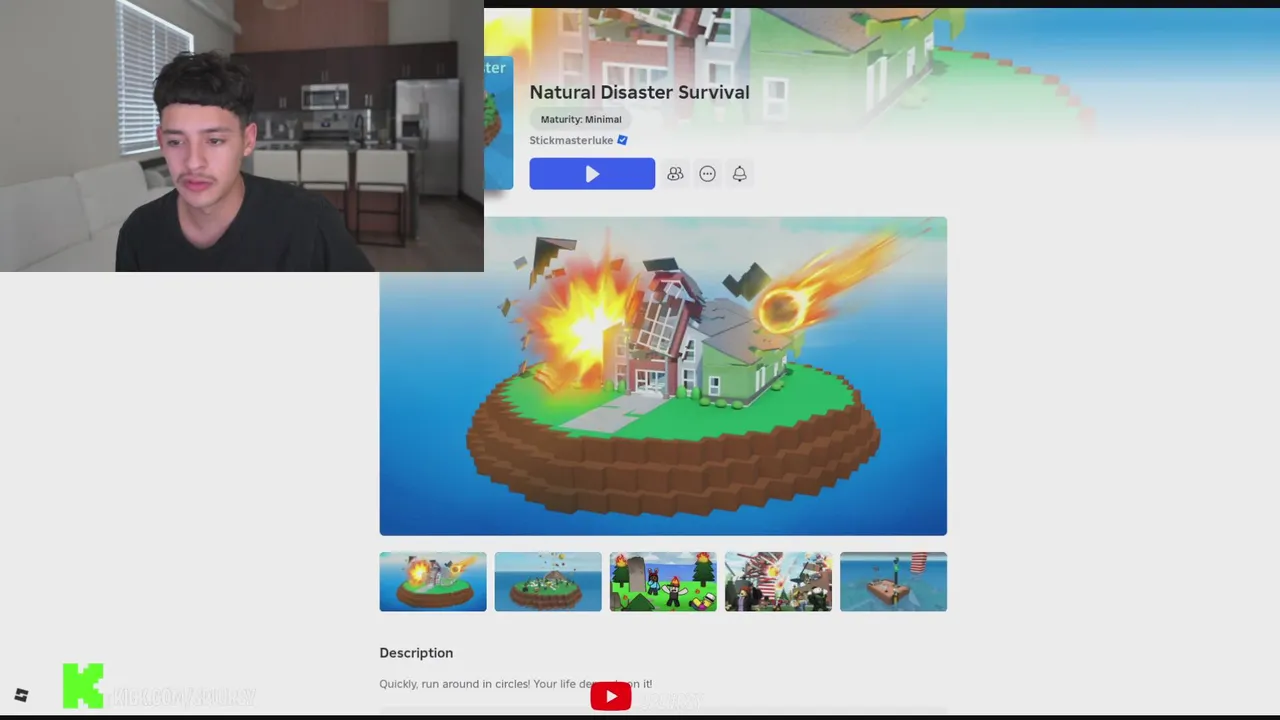This screenshot has height=720, width=1280.
Task: Open the three-dots more options menu
Action: (x=707, y=174)
